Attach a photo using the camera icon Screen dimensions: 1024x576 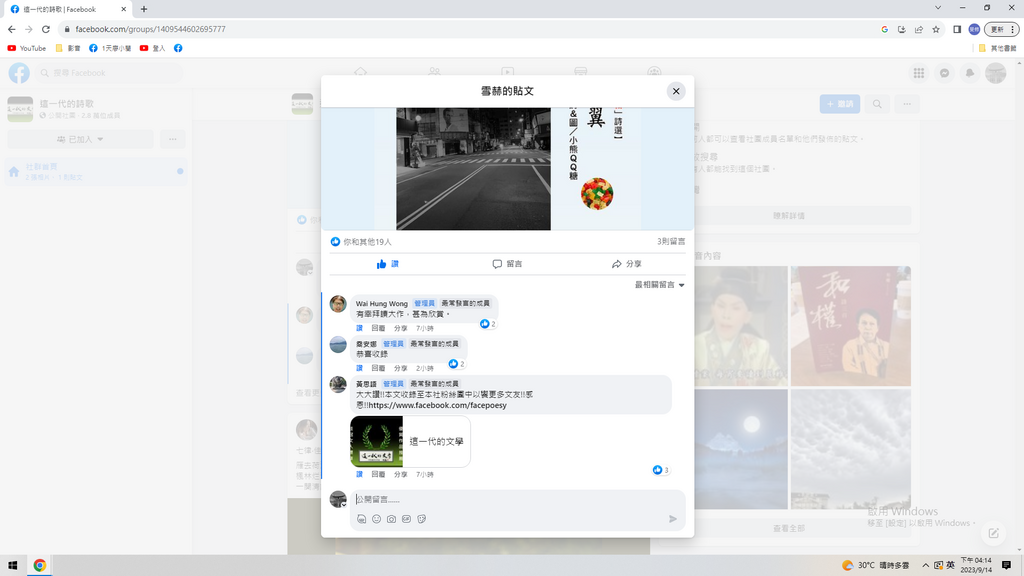tap(391, 519)
